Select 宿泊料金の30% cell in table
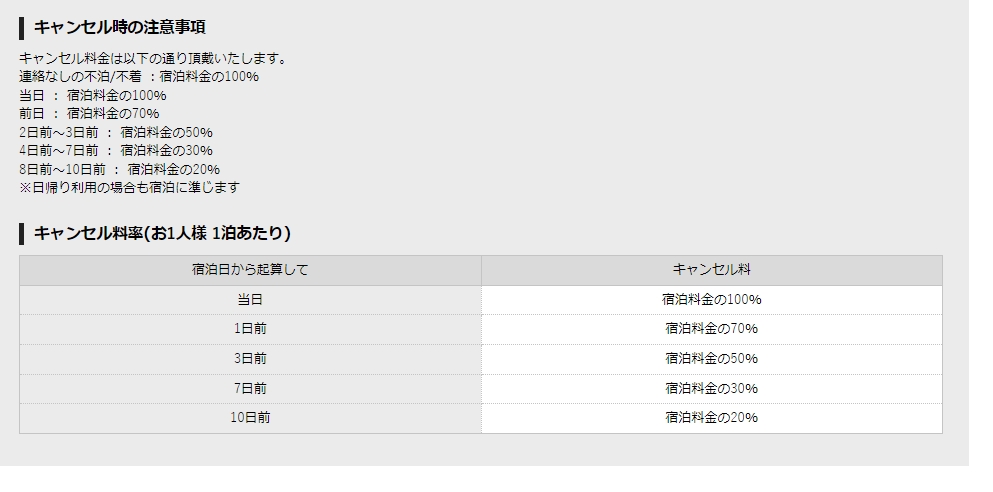The width and height of the screenshot is (993, 492). [712, 389]
